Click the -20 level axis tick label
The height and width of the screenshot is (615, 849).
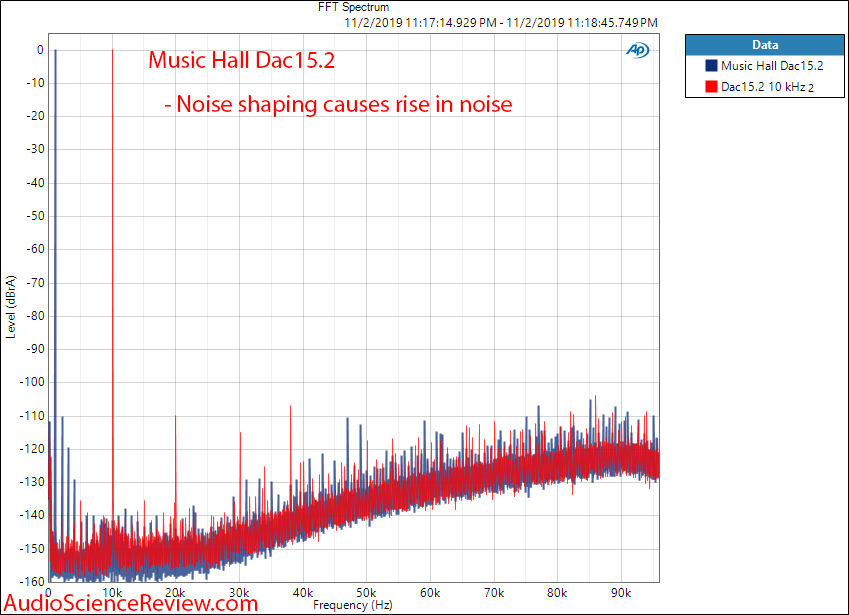pyautogui.click(x=35, y=116)
